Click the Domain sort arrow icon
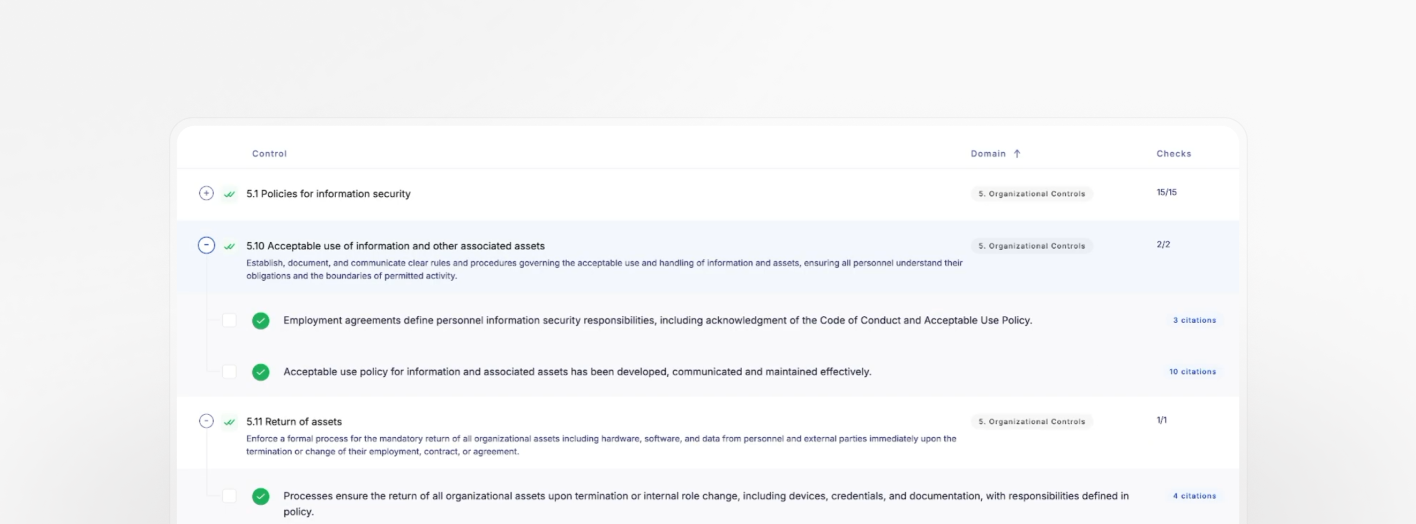Image resolution: width=1416 pixels, height=524 pixels. pos(1017,154)
